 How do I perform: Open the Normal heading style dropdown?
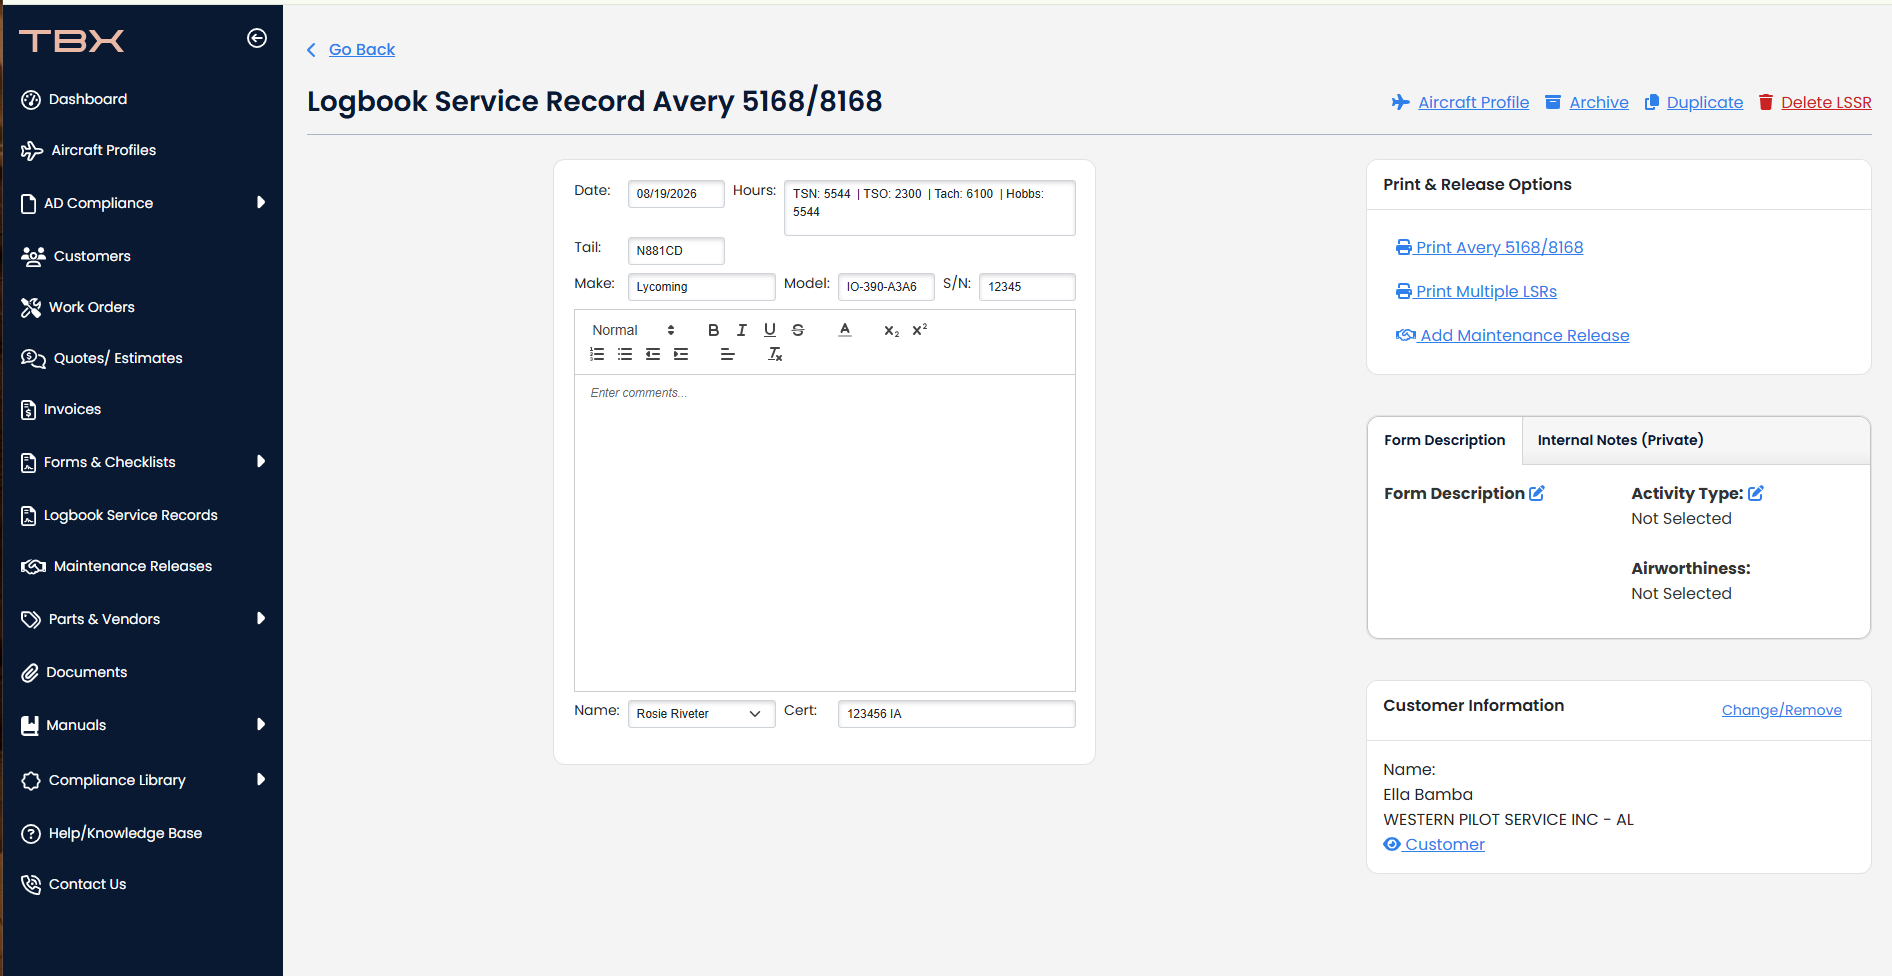click(633, 330)
